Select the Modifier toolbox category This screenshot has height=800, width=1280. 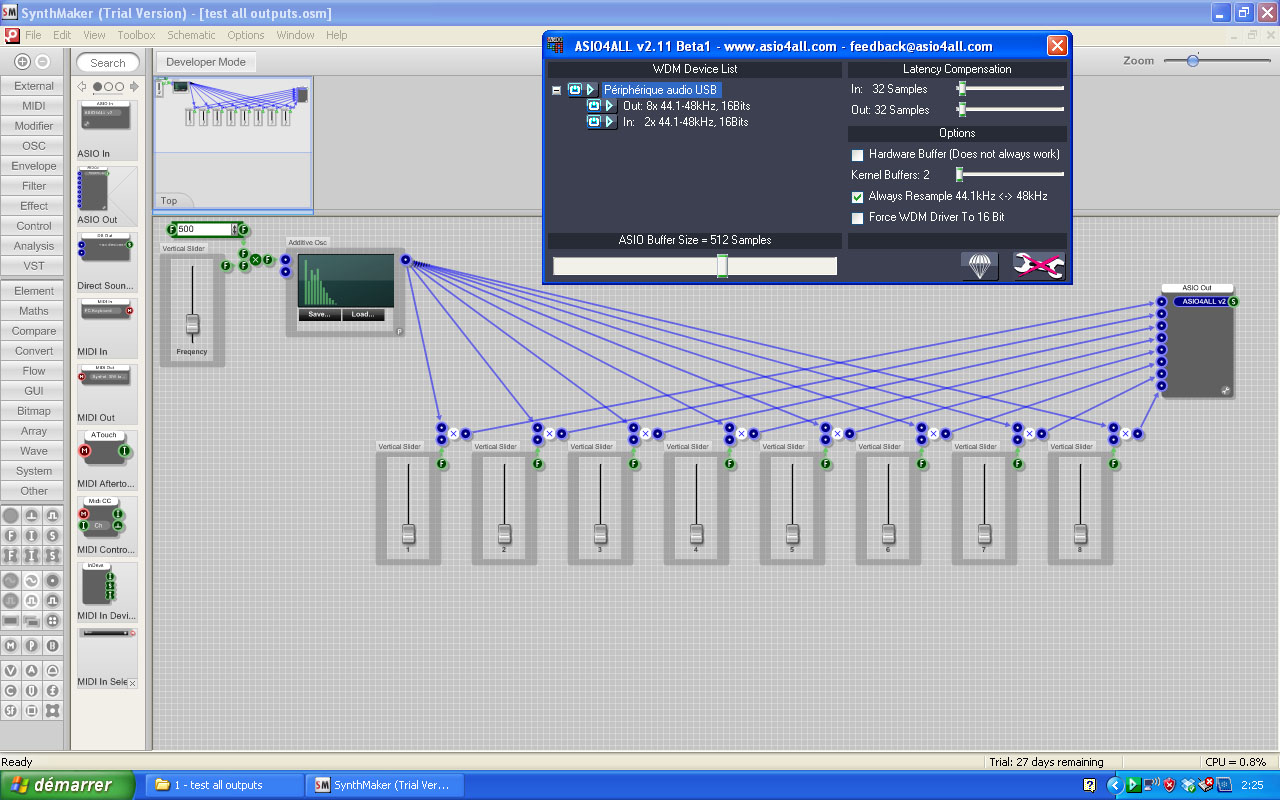[x=34, y=126]
